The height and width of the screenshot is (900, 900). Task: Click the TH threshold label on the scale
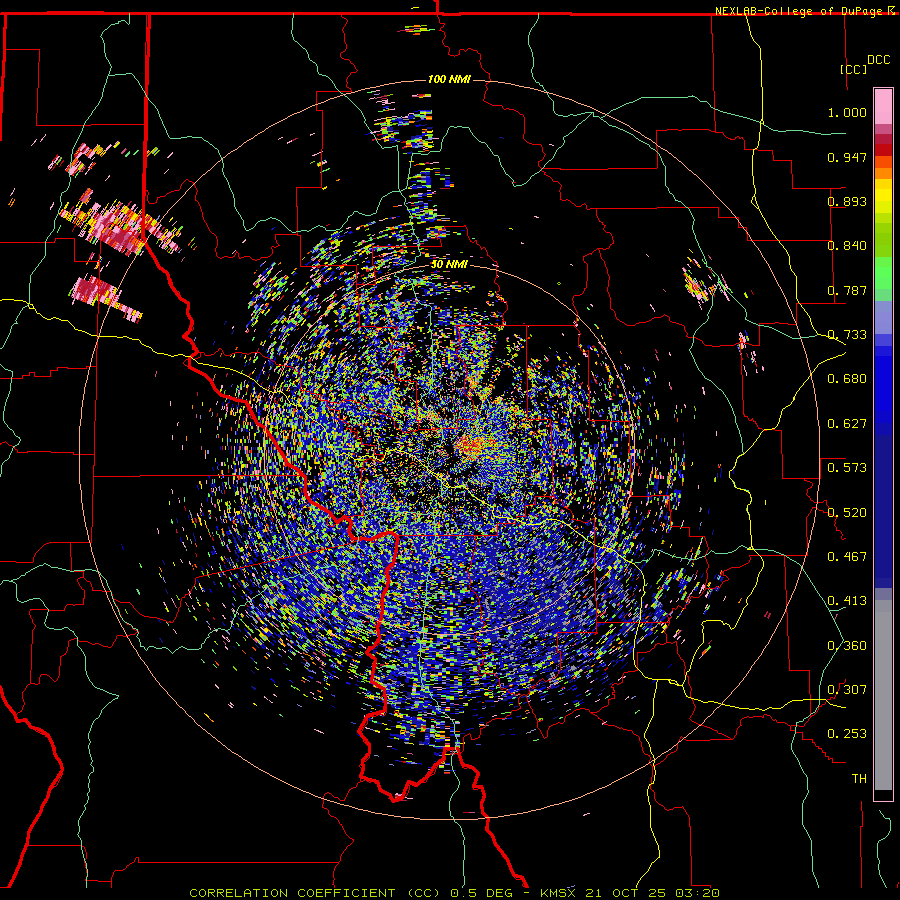(x=859, y=779)
